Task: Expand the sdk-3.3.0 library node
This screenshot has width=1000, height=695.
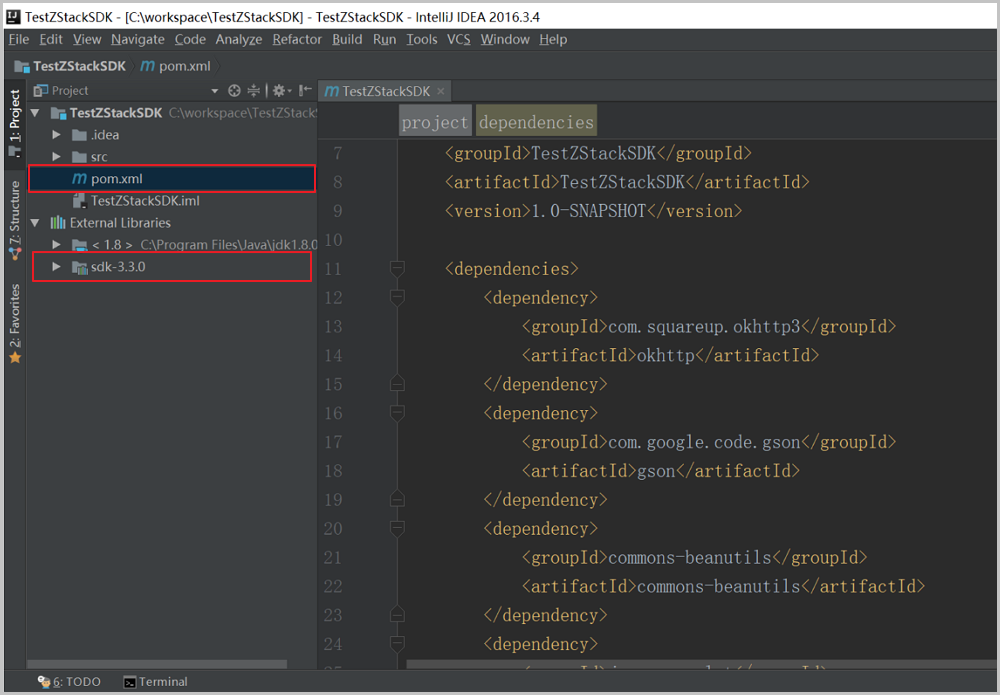Action: (57, 267)
